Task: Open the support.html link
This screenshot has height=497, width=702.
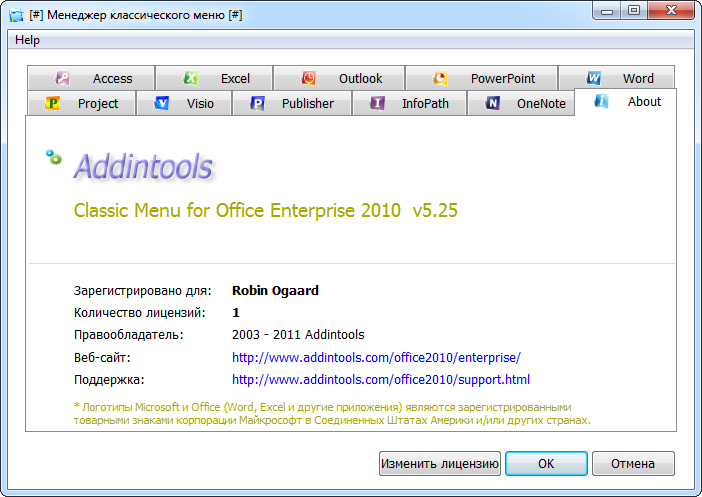Action: pyautogui.click(x=381, y=380)
